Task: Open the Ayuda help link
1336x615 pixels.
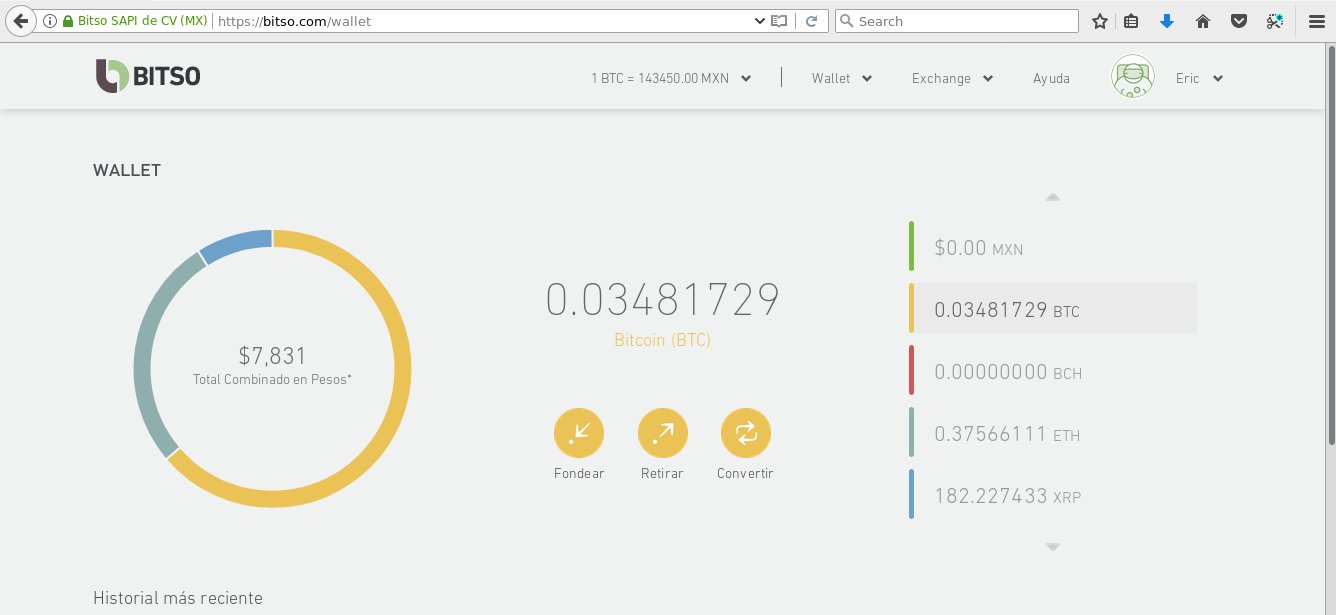Action: point(1051,78)
